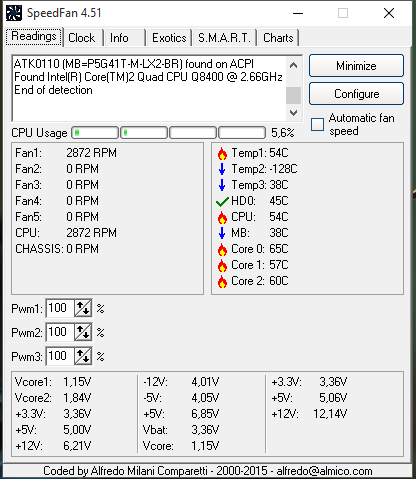The image size is (416, 479).
Task: Click the Fan4 0 RPM reading
Action: coord(57,201)
